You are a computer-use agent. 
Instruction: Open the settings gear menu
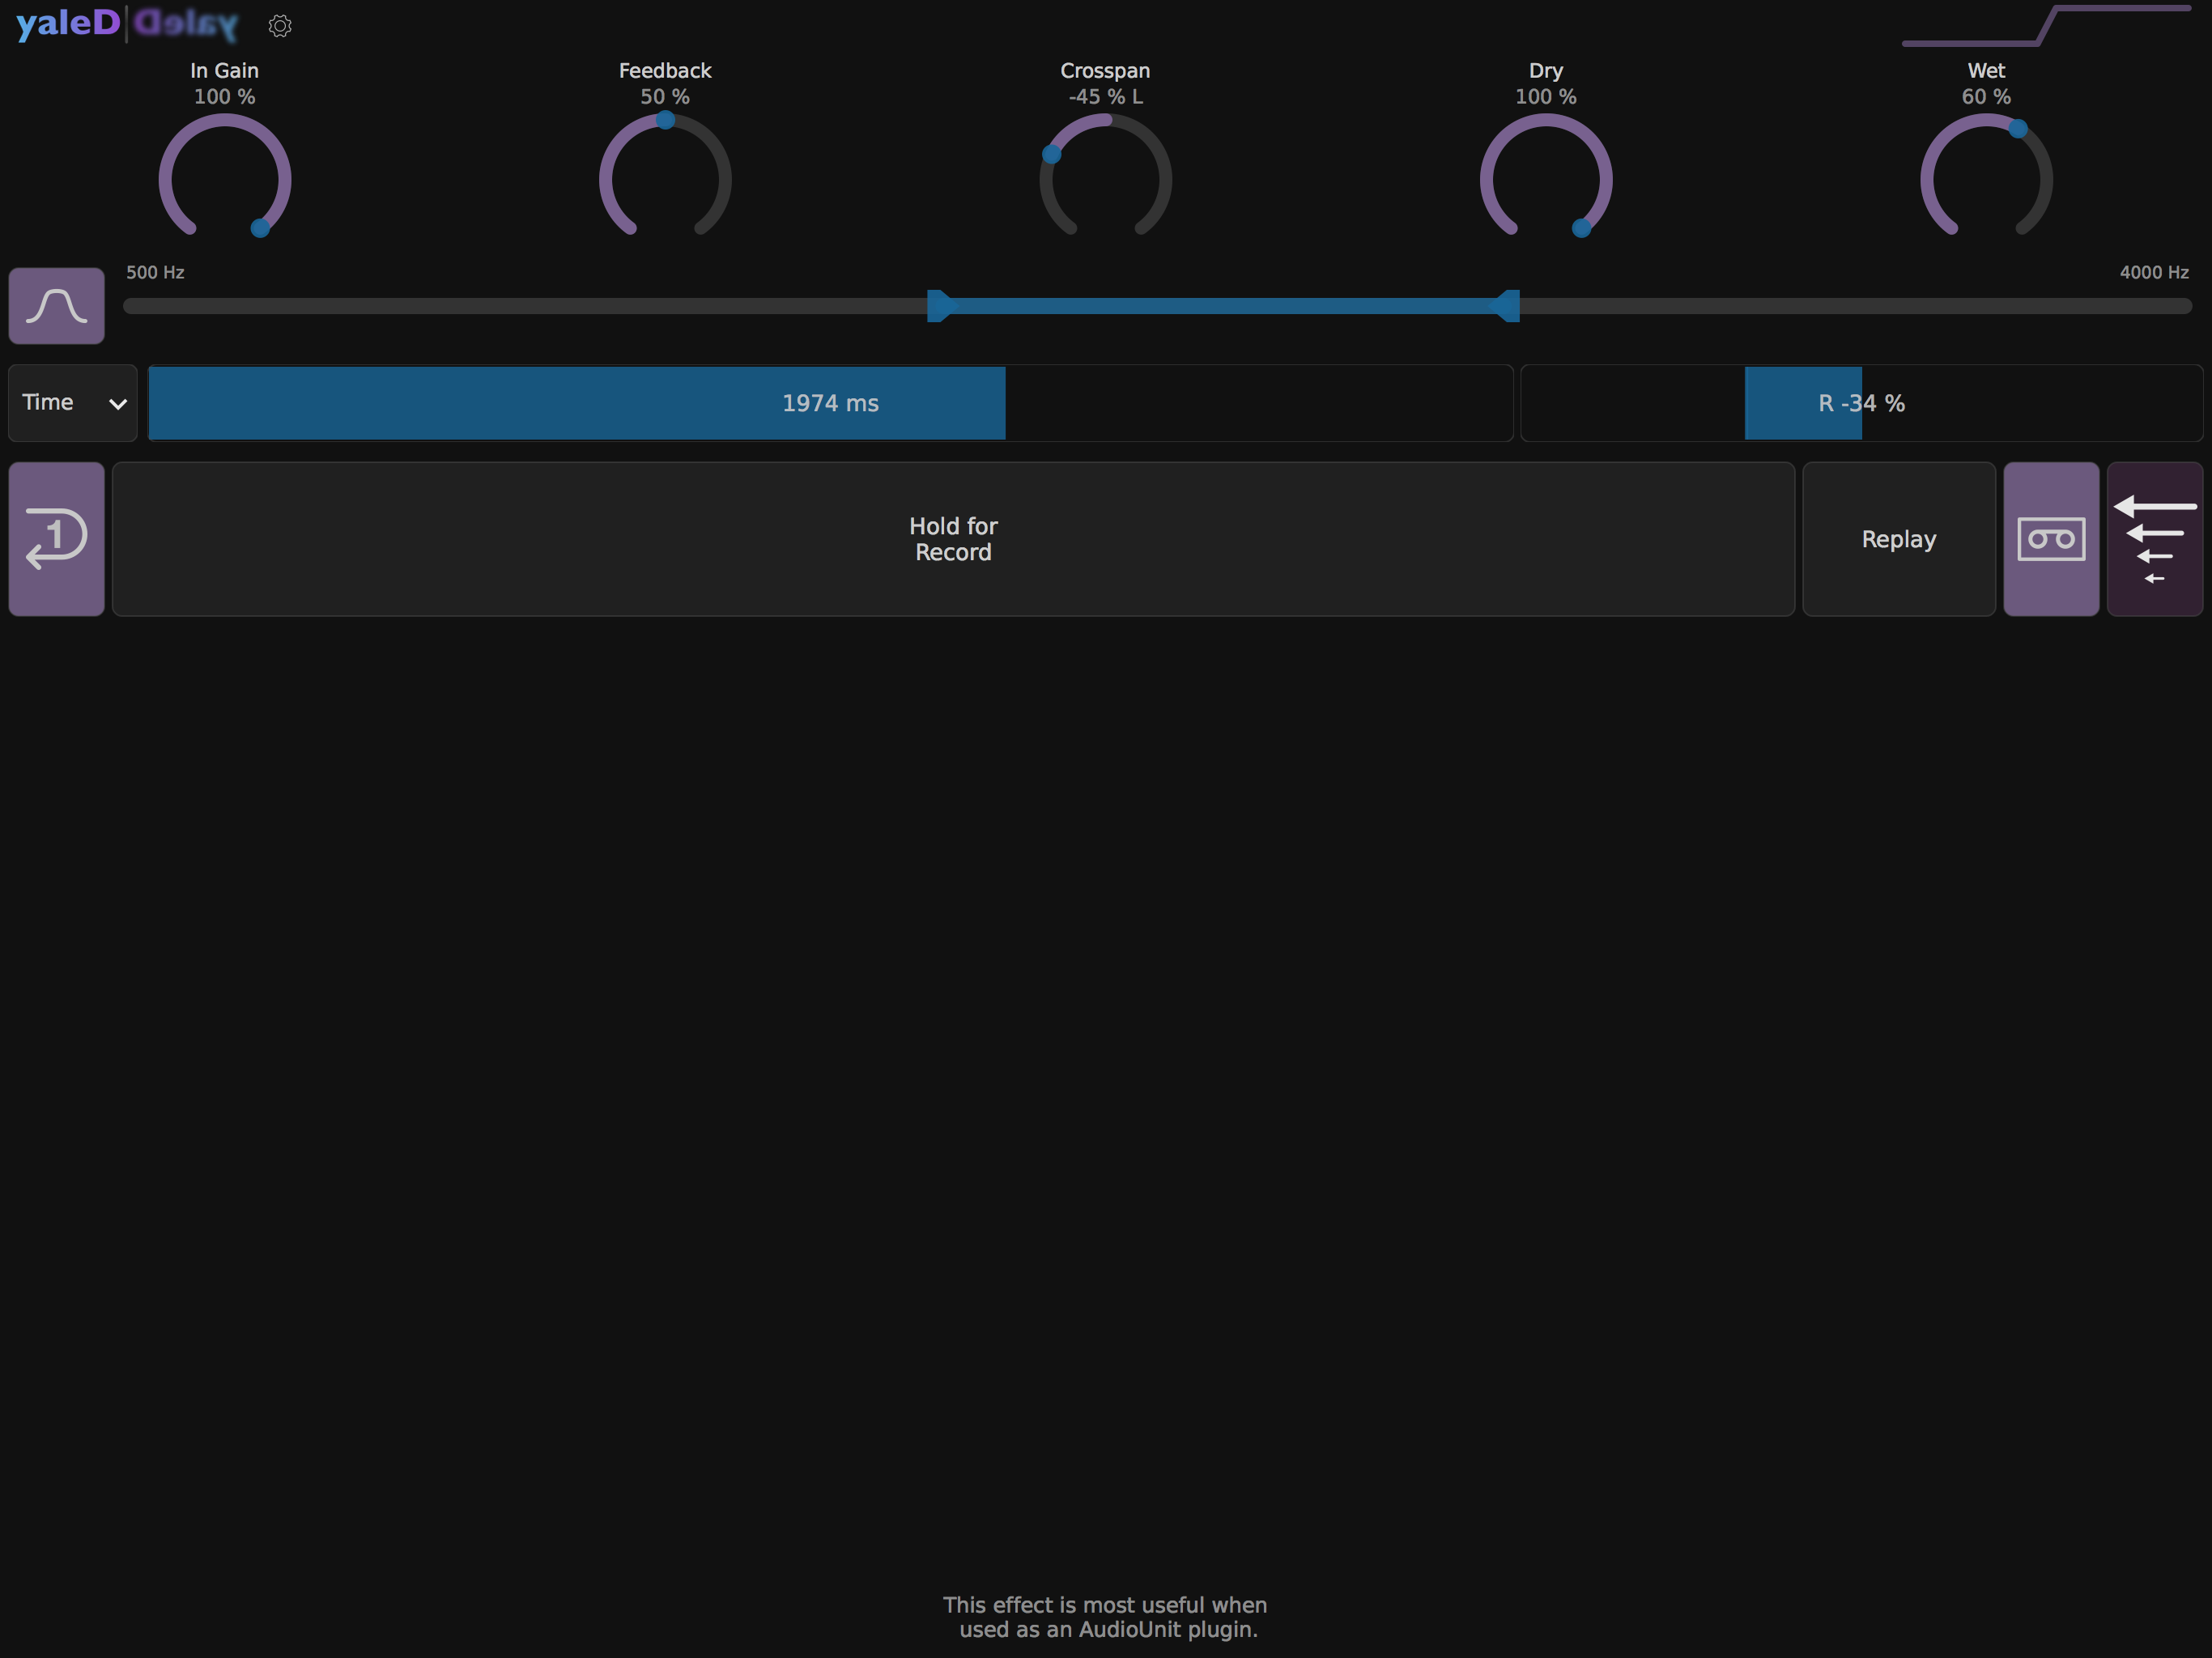tap(280, 26)
